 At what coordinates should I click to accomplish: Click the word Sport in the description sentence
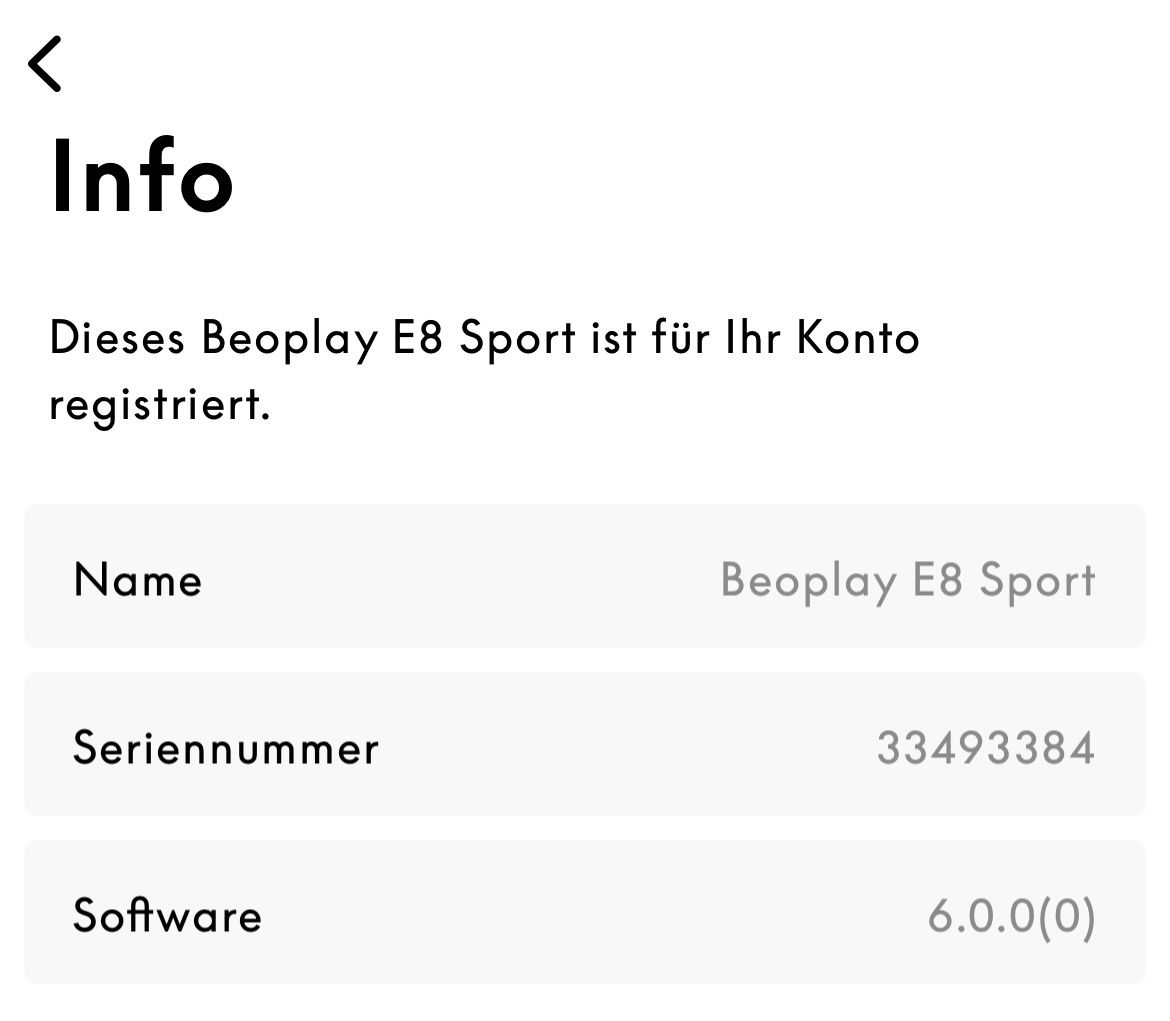point(518,340)
